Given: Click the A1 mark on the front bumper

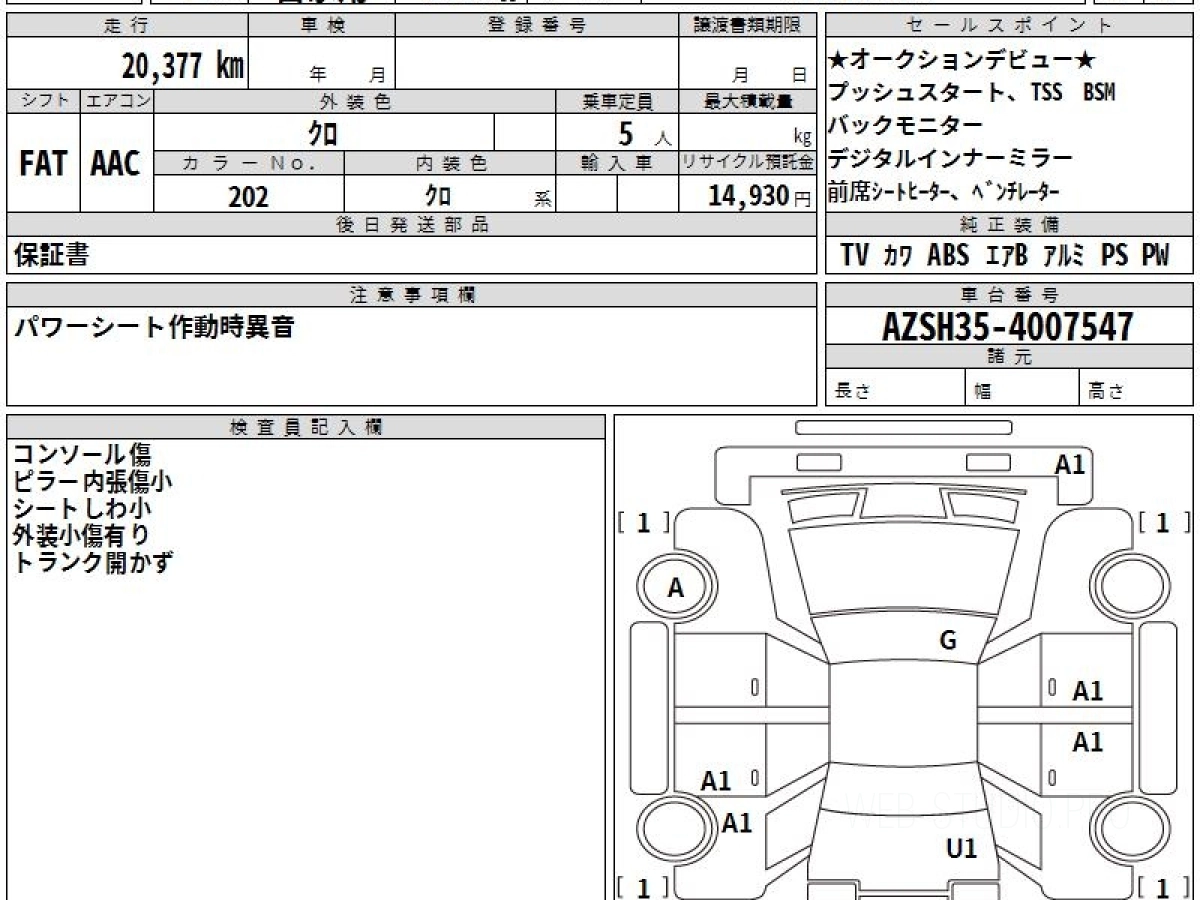Looking at the screenshot, I should (1070, 464).
